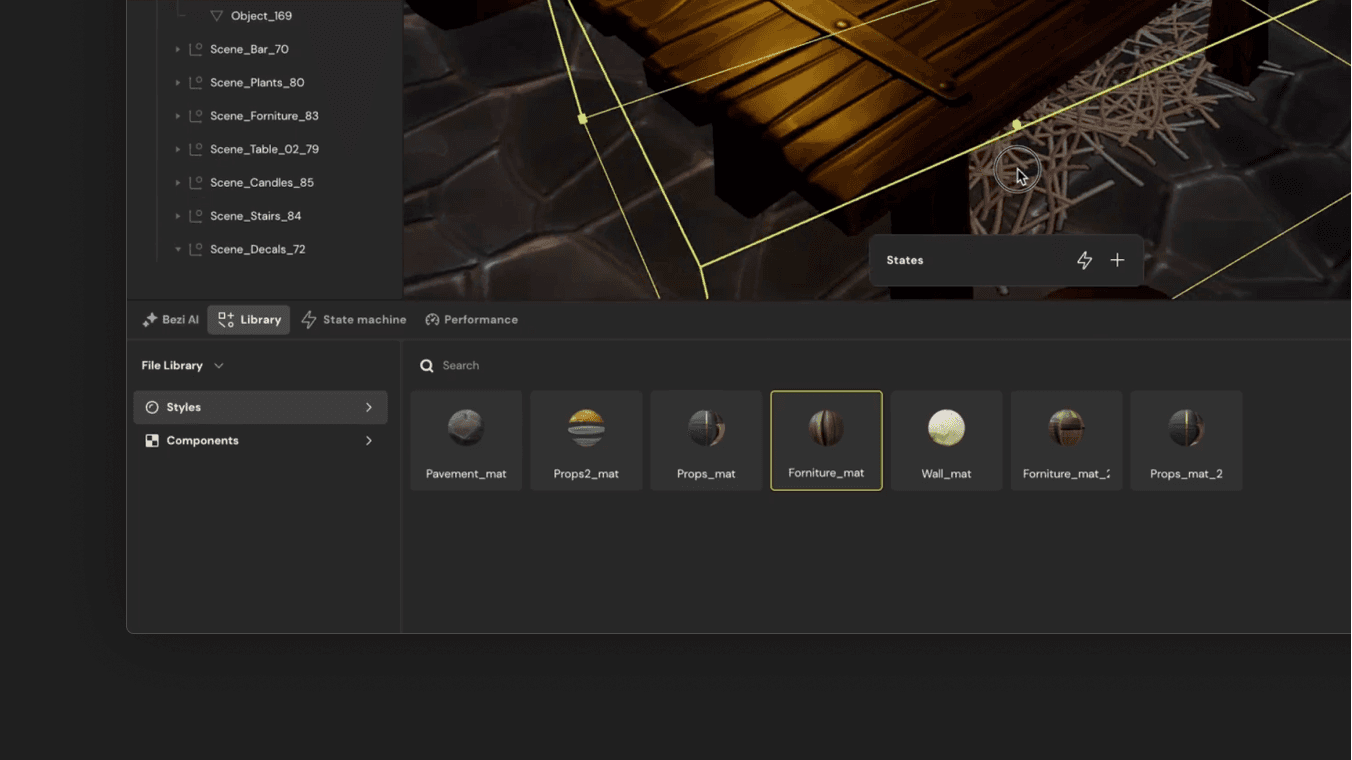Click the Components grid icon
The height and width of the screenshot is (760, 1352).
pos(151,440)
